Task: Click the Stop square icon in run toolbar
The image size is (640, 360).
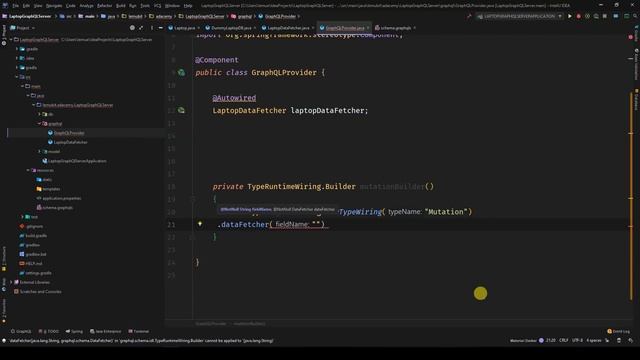Action: coord(604,16)
